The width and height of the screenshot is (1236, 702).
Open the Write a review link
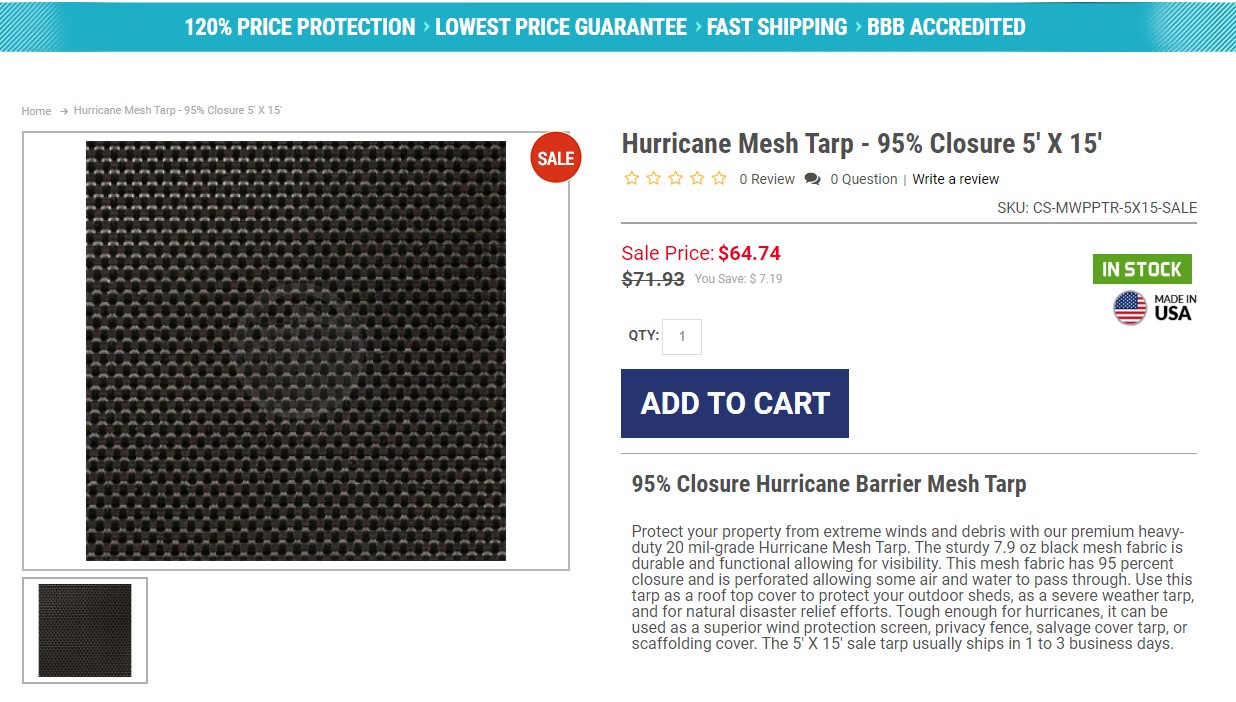[956, 179]
